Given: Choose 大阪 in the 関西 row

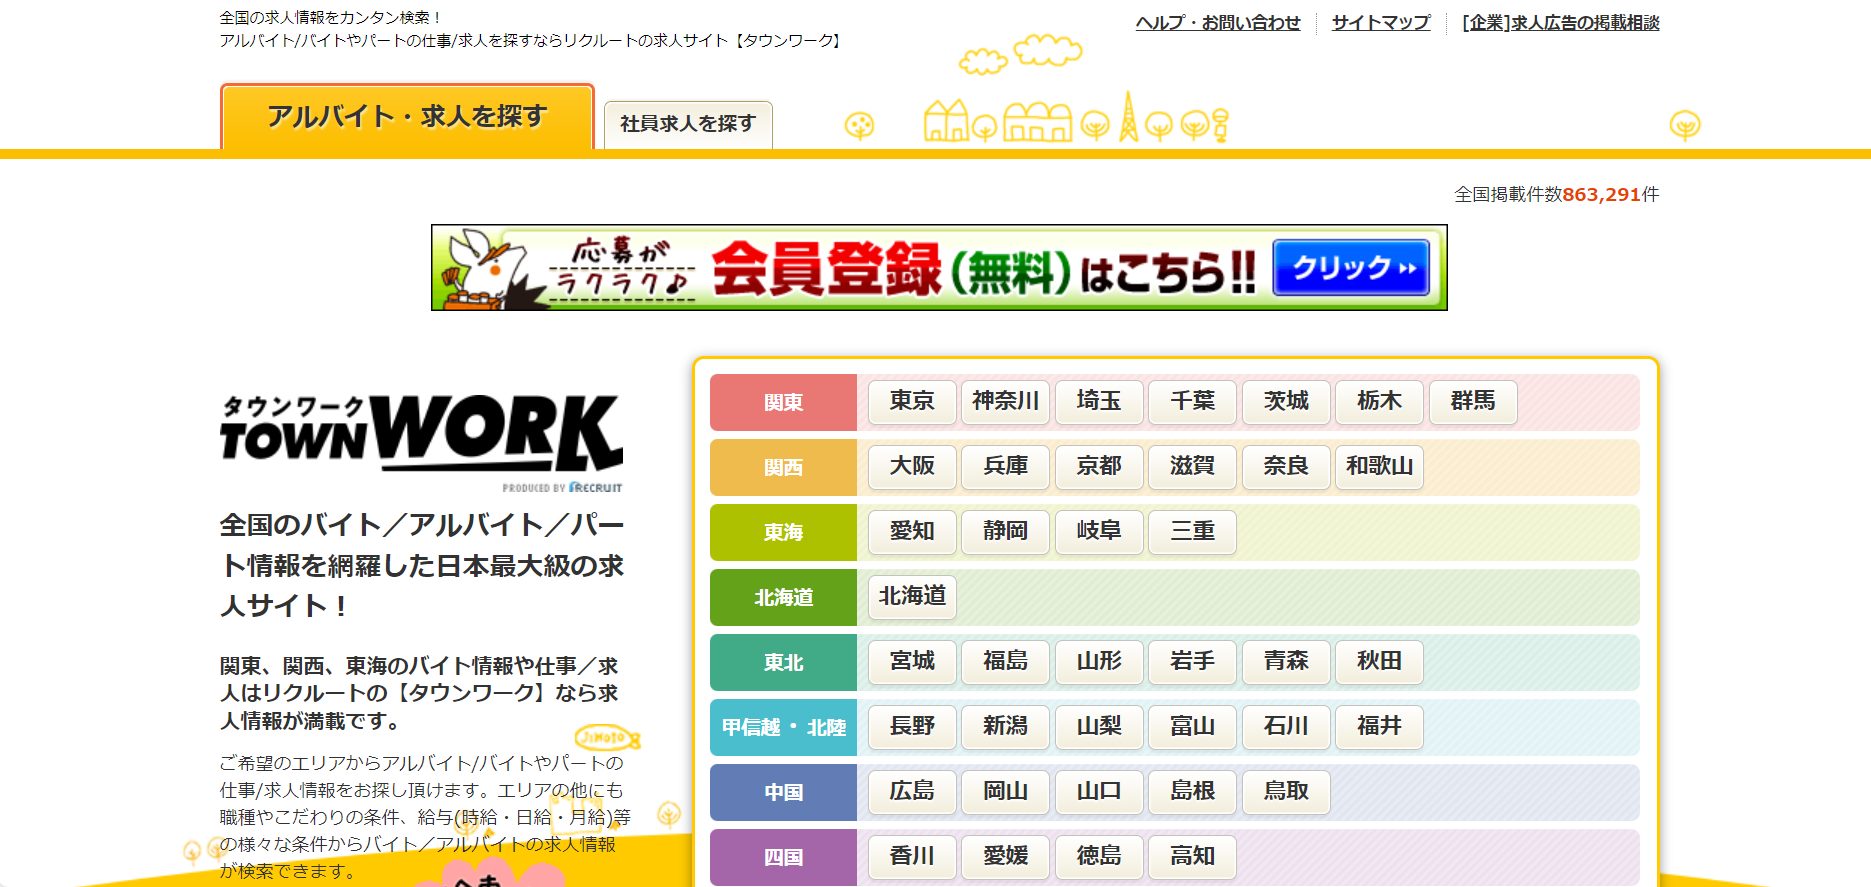Looking at the screenshot, I should tap(912, 467).
